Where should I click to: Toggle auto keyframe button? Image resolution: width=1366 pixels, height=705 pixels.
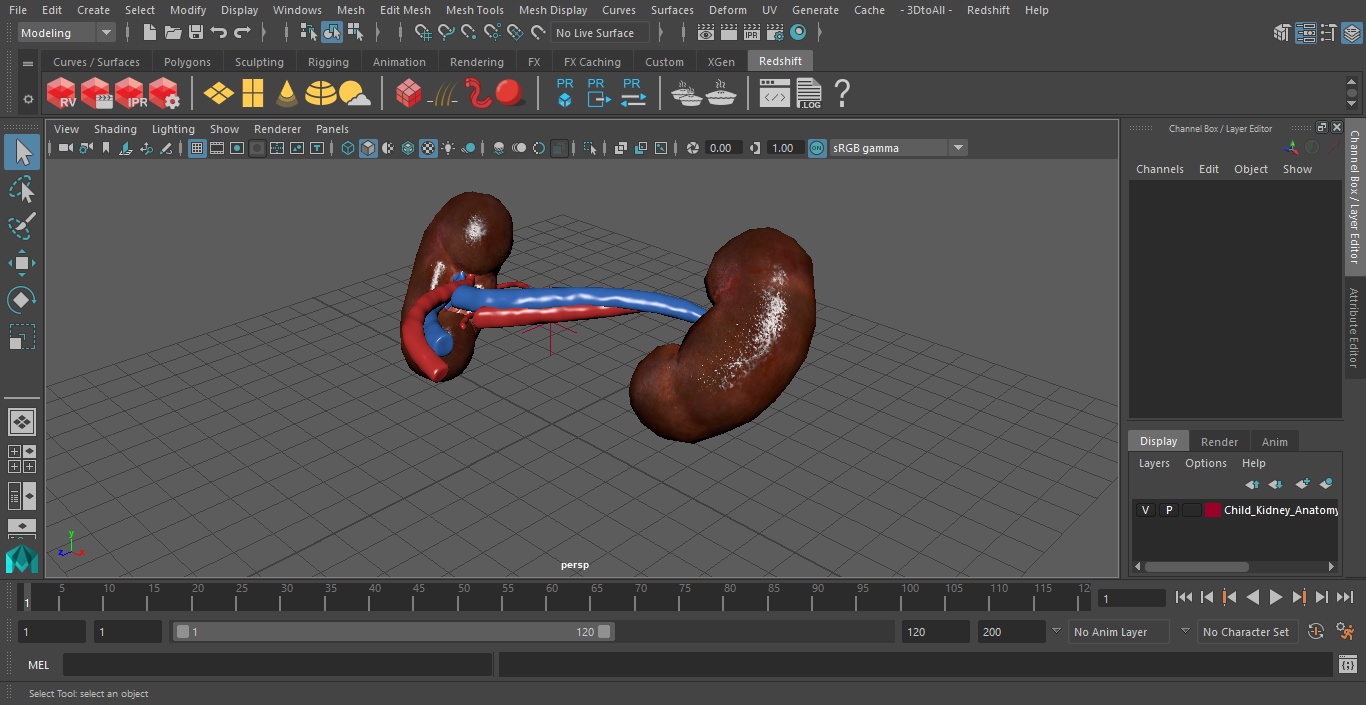1316,632
